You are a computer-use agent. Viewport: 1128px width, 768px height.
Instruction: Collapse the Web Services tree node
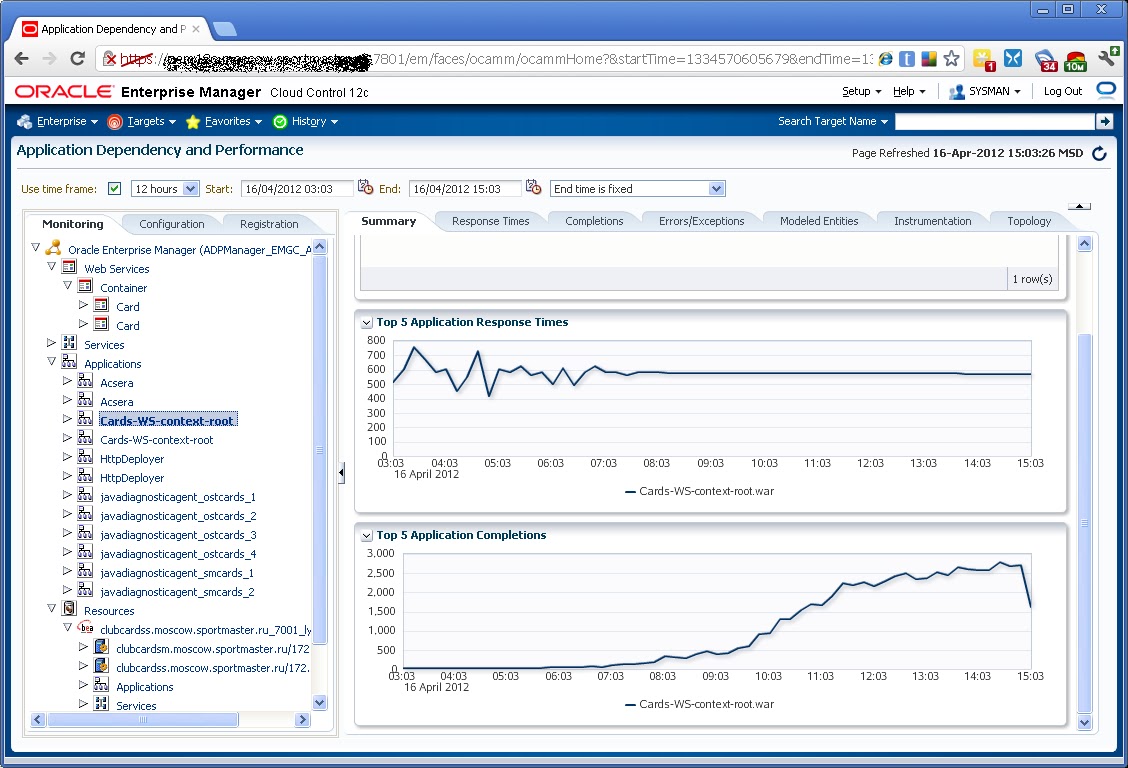pyautogui.click(x=51, y=266)
